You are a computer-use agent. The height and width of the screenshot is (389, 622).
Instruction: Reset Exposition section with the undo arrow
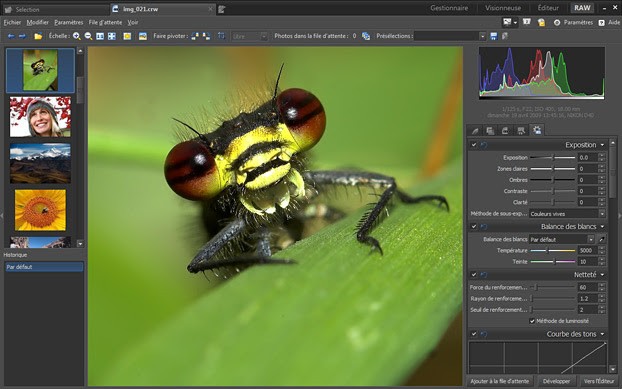point(484,145)
